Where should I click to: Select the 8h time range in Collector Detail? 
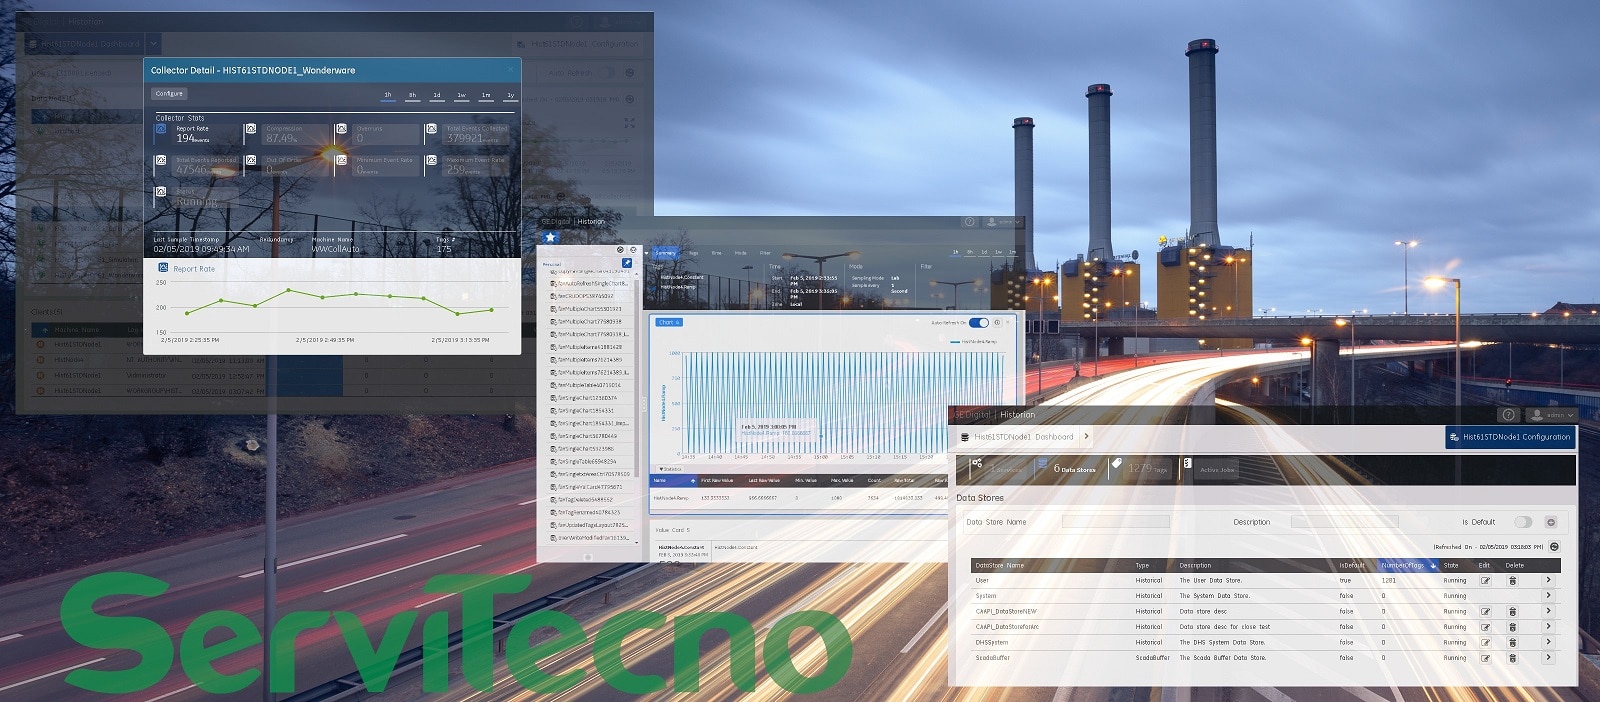(x=412, y=95)
